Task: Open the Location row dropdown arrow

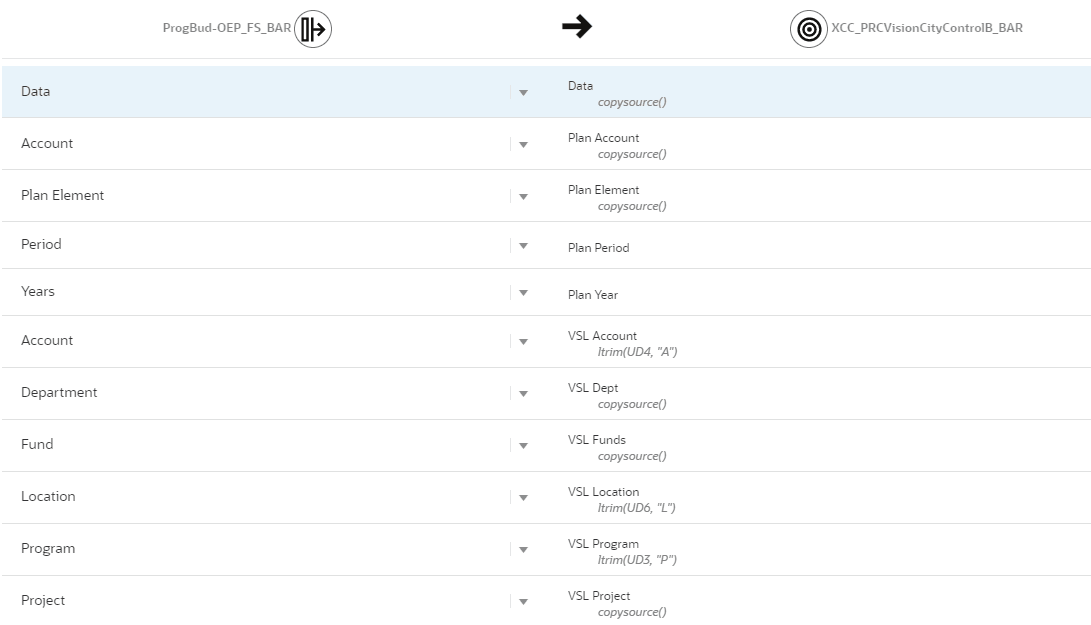Action: [523, 498]
